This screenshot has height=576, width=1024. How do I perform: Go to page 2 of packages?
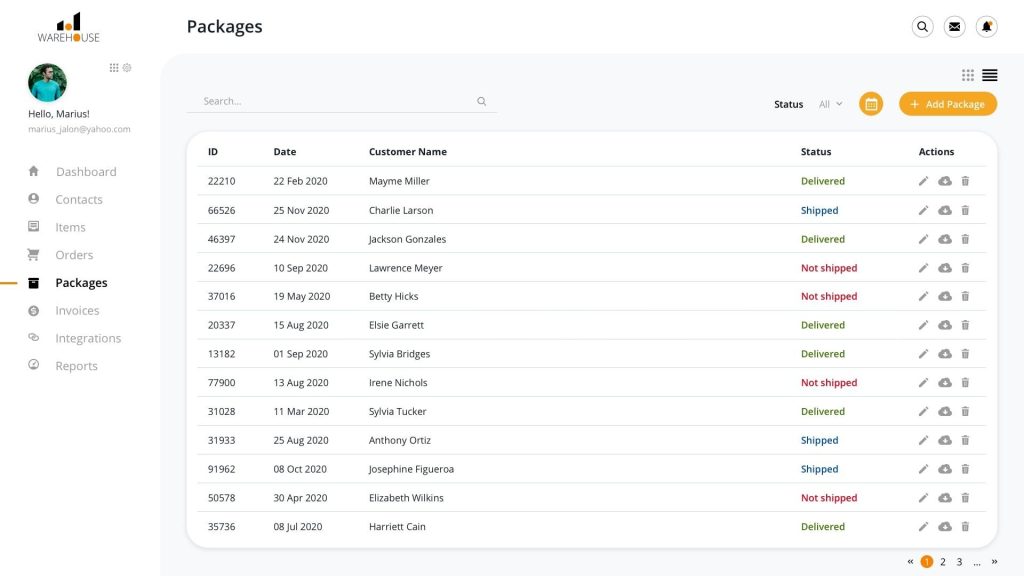[943, 562]
